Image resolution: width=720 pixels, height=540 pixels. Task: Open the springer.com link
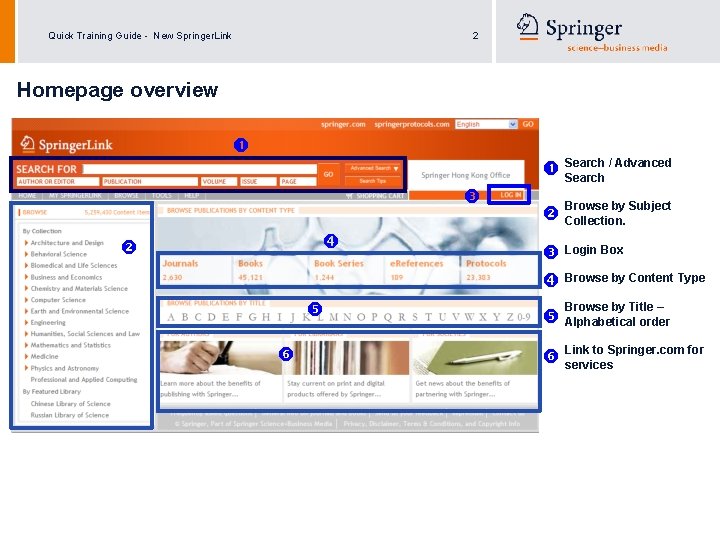pyautogui.click(x=343, y=124)
